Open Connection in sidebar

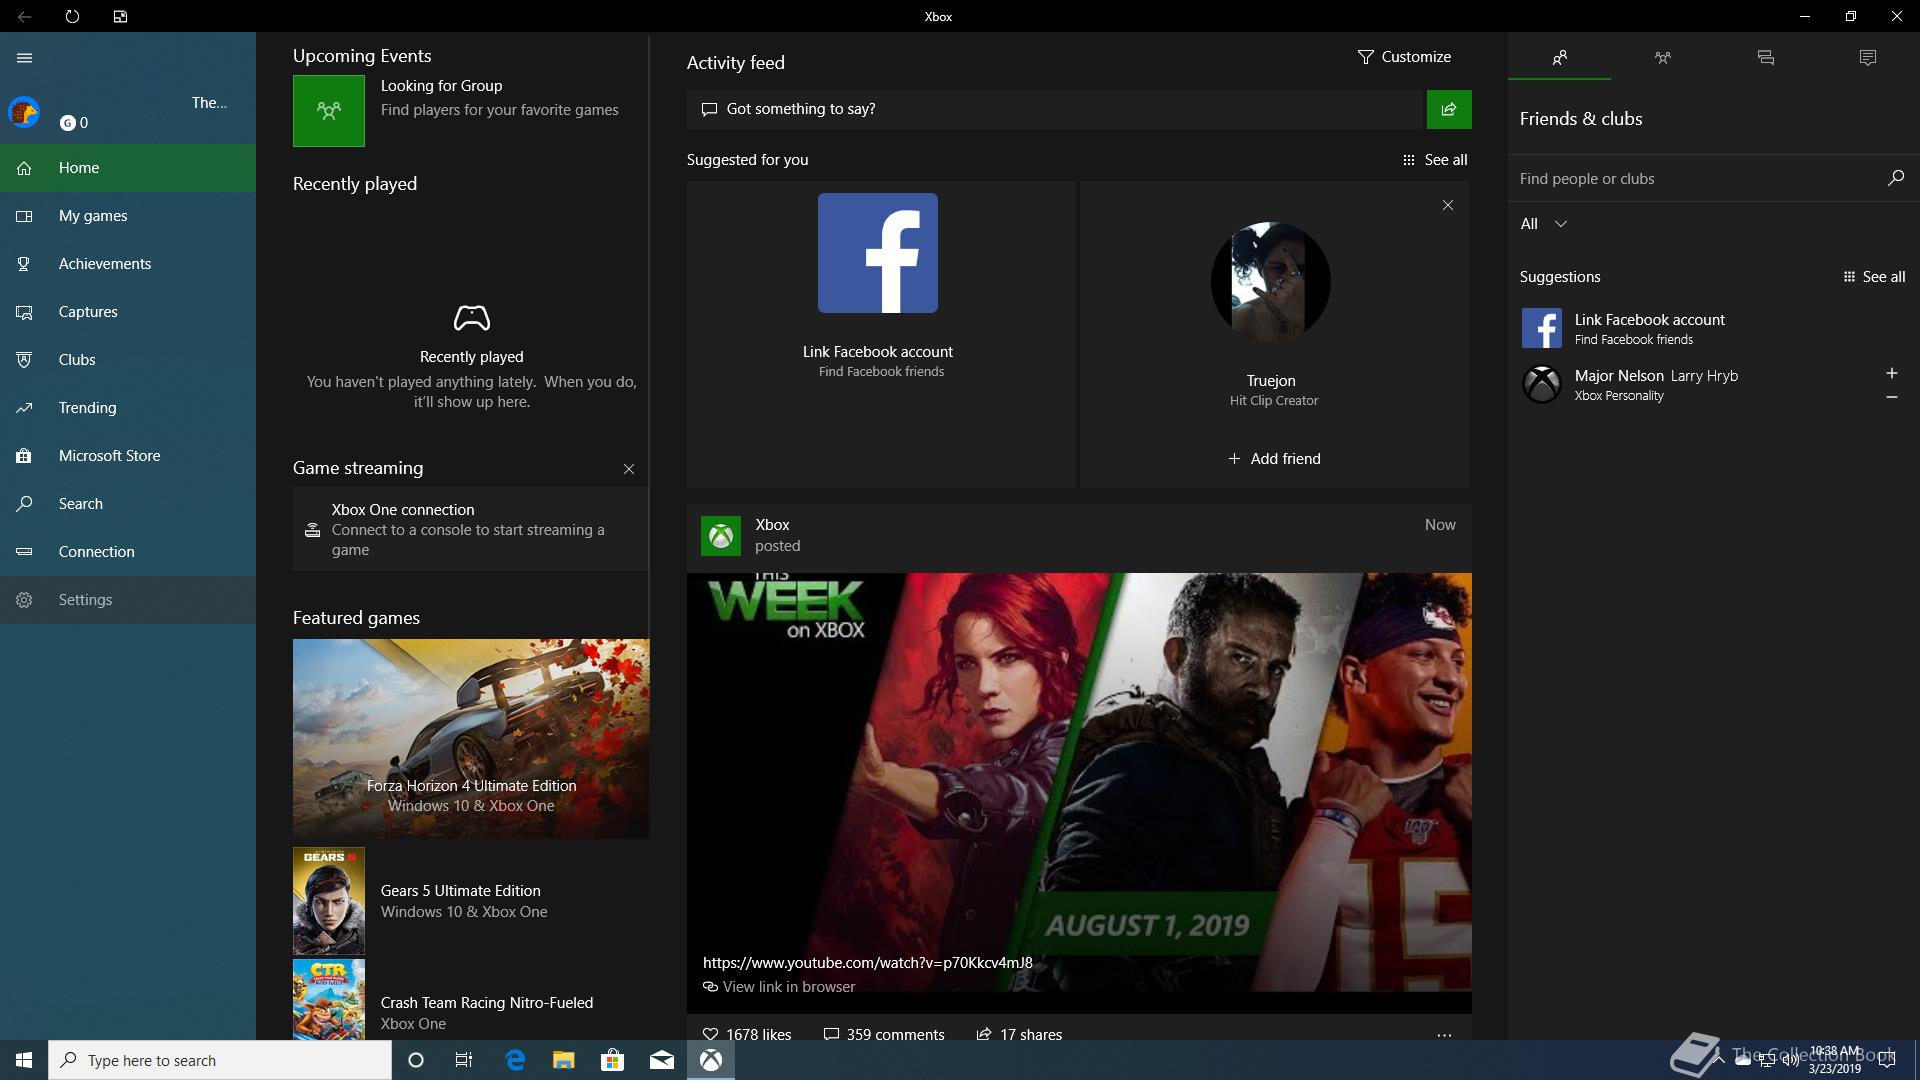[128, 552]
